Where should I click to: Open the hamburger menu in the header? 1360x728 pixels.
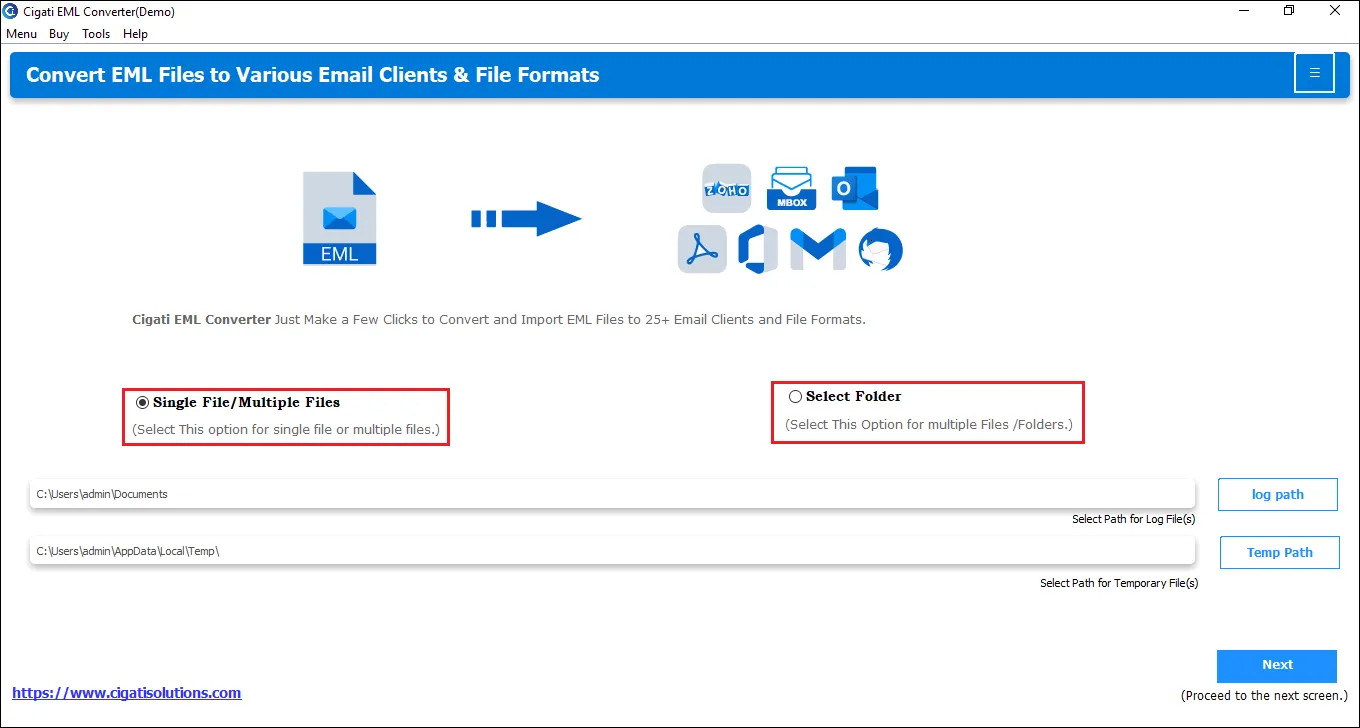(1314, 73)
